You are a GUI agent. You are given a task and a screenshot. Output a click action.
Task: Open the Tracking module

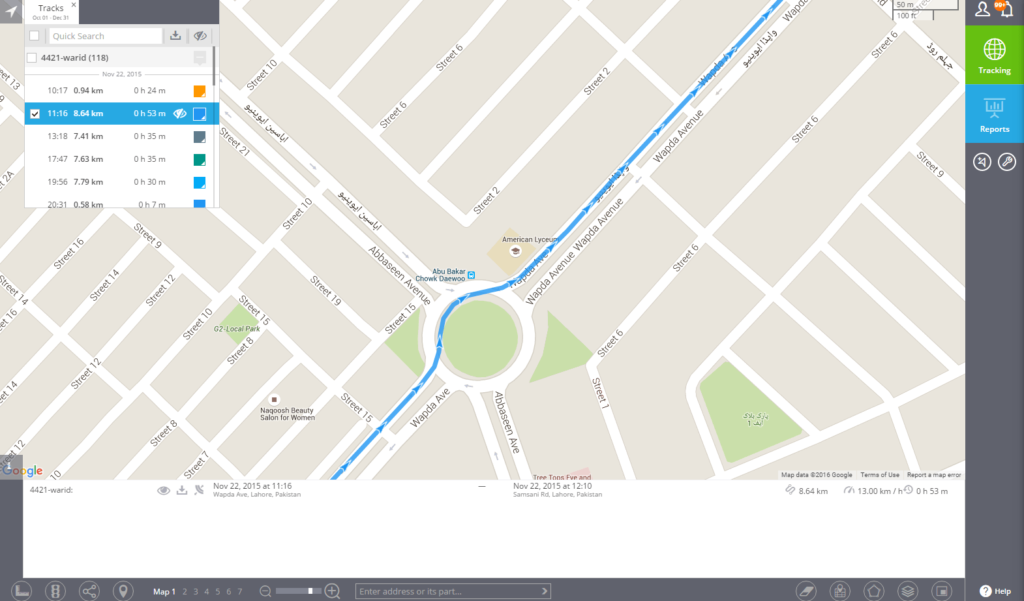coord(994,54)
